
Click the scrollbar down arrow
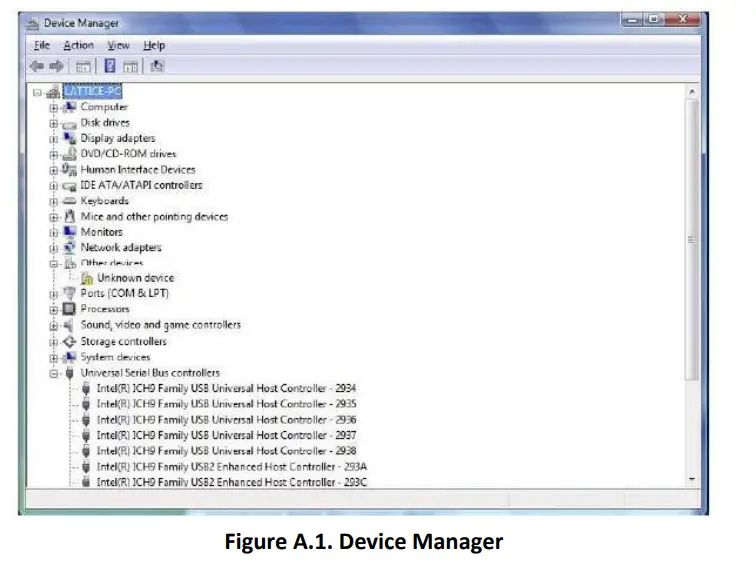click(x=692, y=480)
